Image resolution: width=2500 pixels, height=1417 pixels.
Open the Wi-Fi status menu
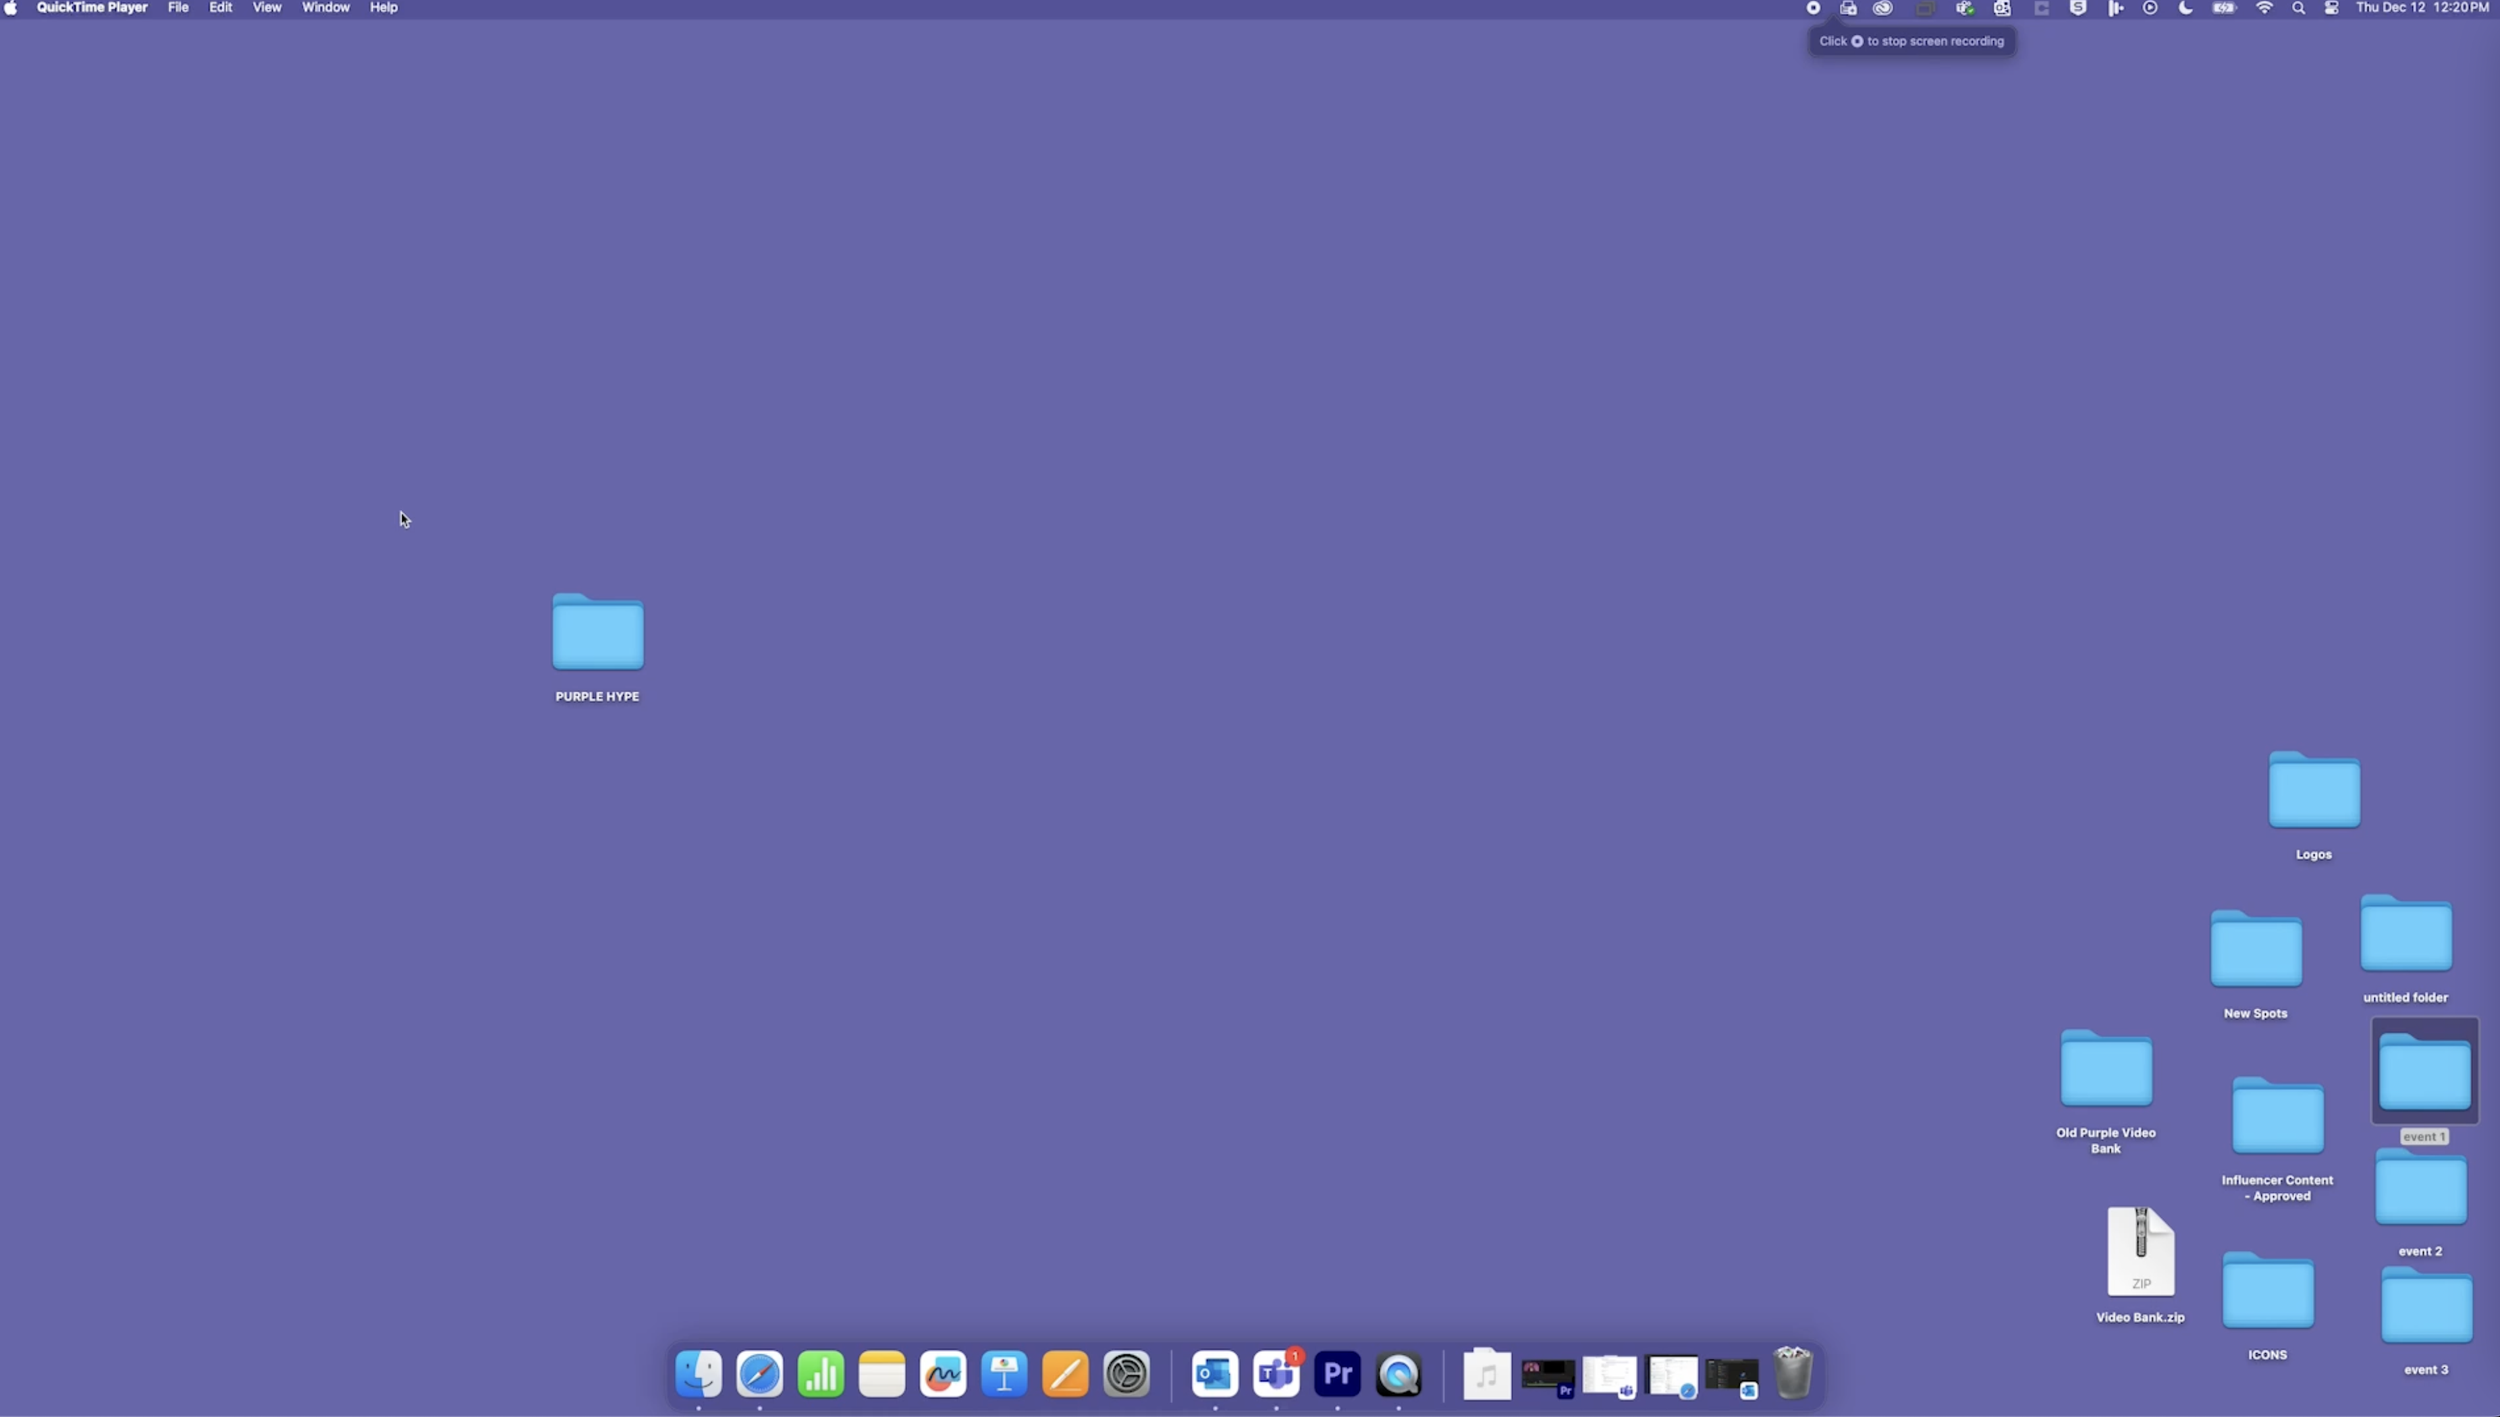(x=2265, y=8)
